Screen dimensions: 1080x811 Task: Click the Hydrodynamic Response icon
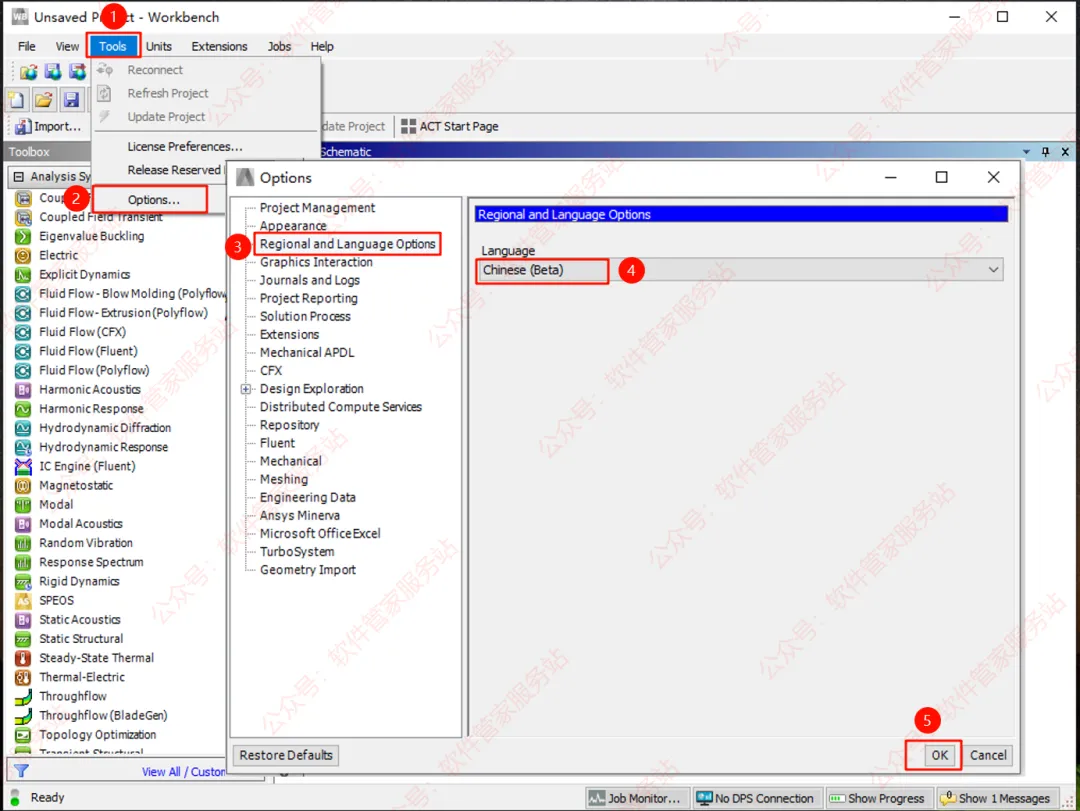pos(23,447)
